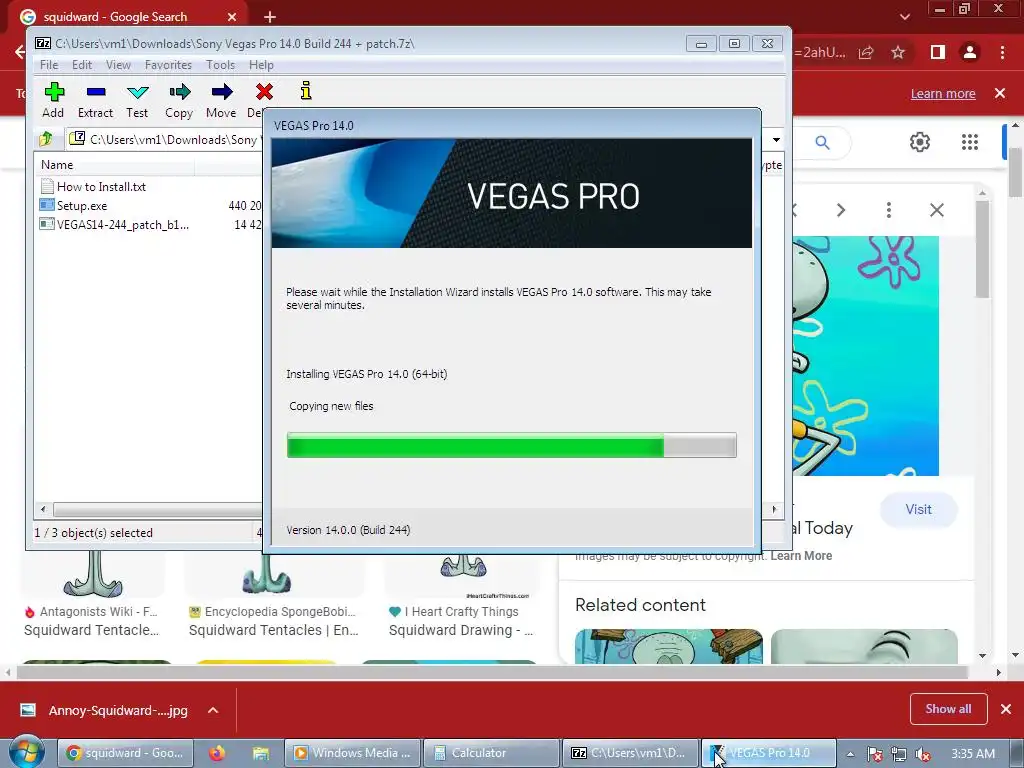The height and width of the screenshot is (768, 1024).
Task: Open I Heart Crafty Things result
Action: pos(461,630)
